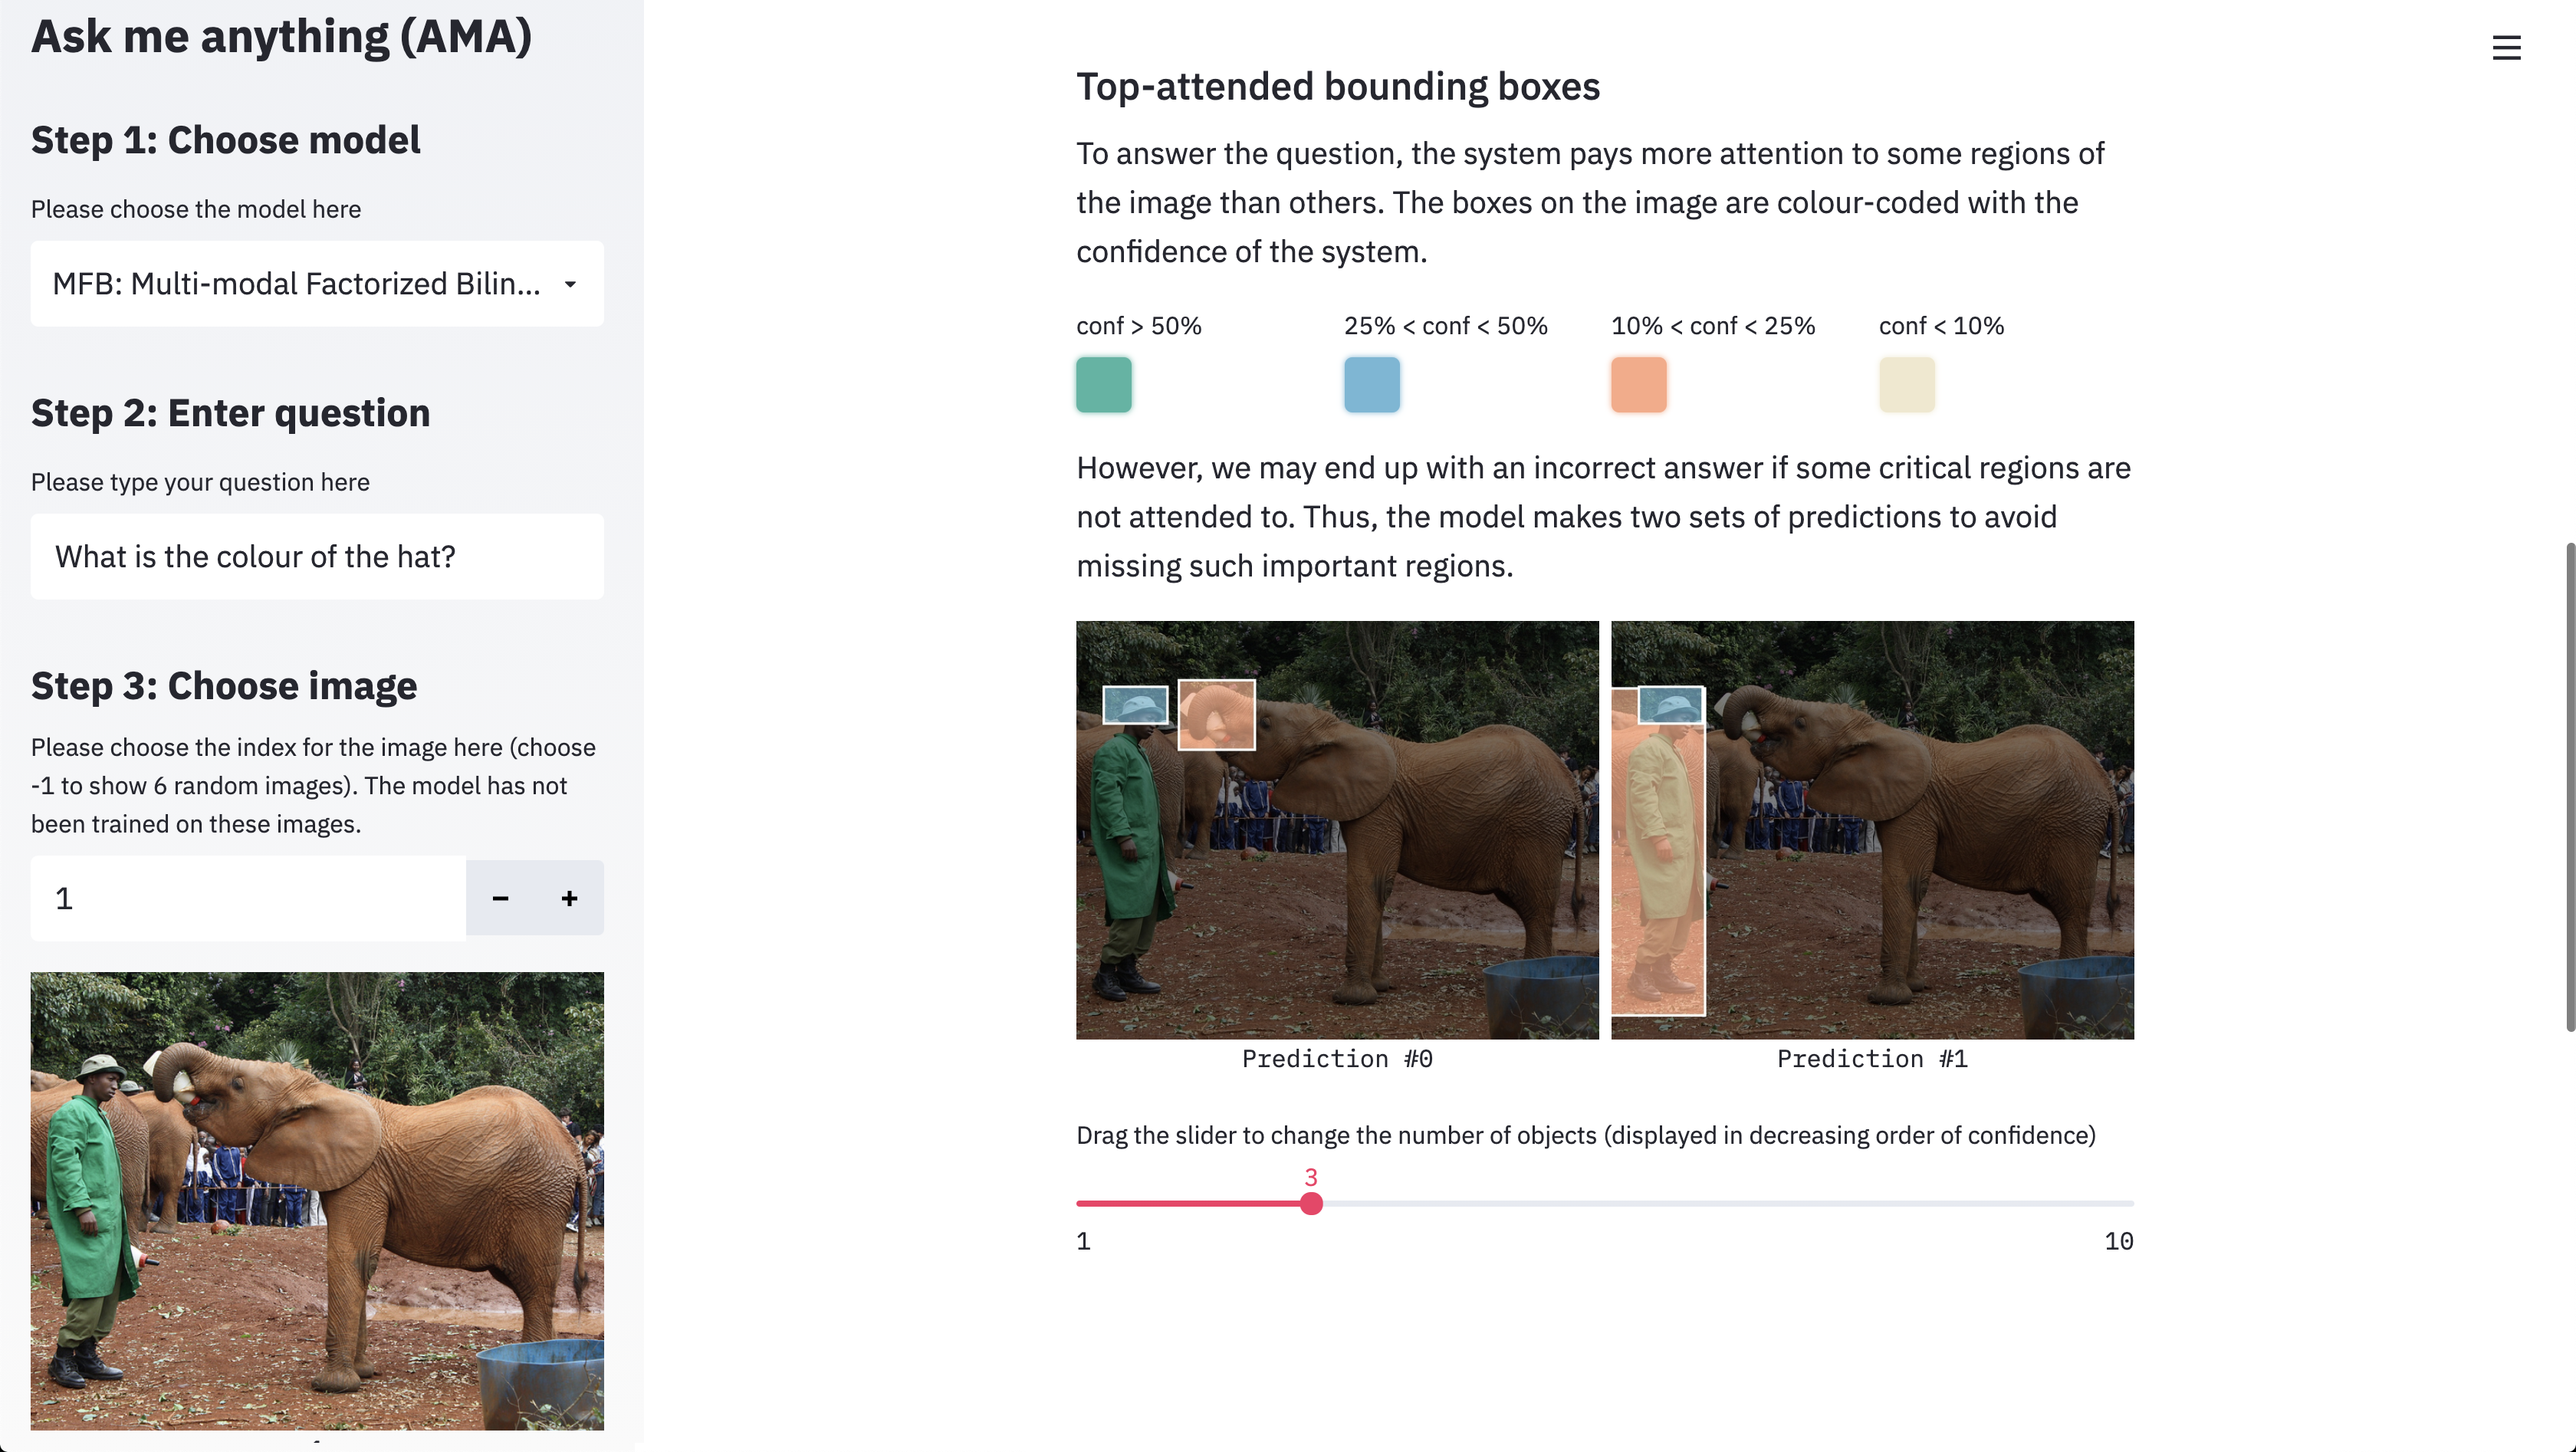Click the elephant preview image in sidebar

pyautogui.click(x=316, y=1200)
